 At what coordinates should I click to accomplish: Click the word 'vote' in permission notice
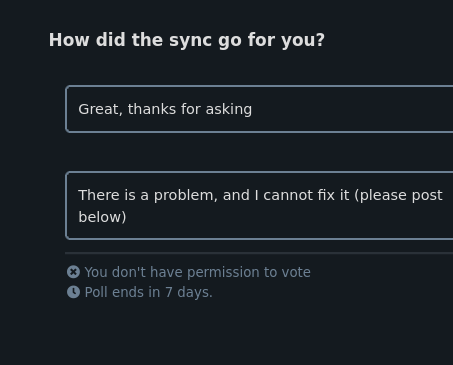pos(296,272)
